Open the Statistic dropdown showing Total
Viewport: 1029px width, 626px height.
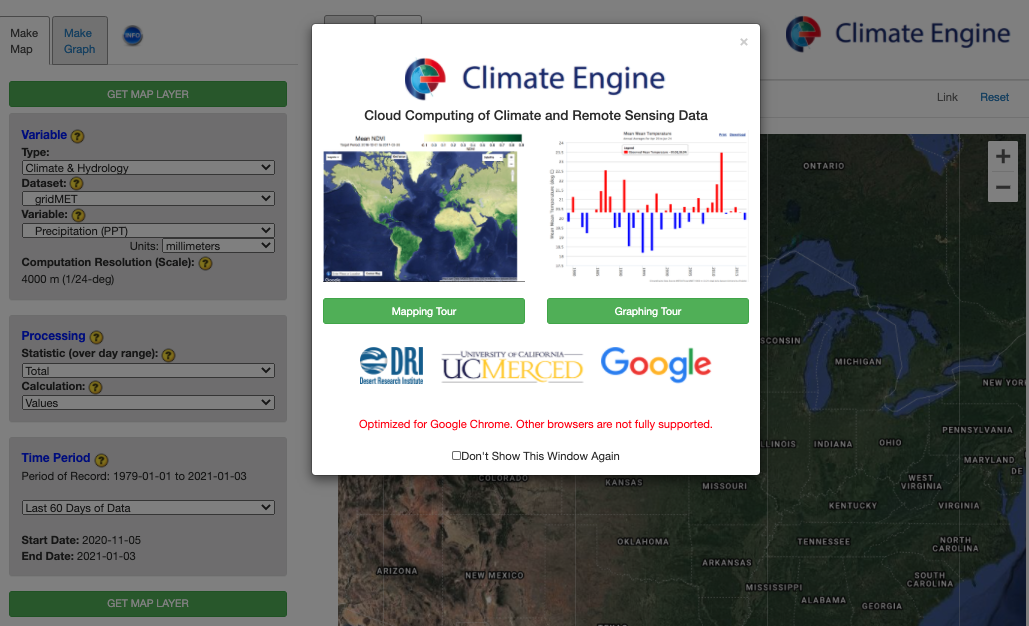pyautogui.click(x=148, y=370)
